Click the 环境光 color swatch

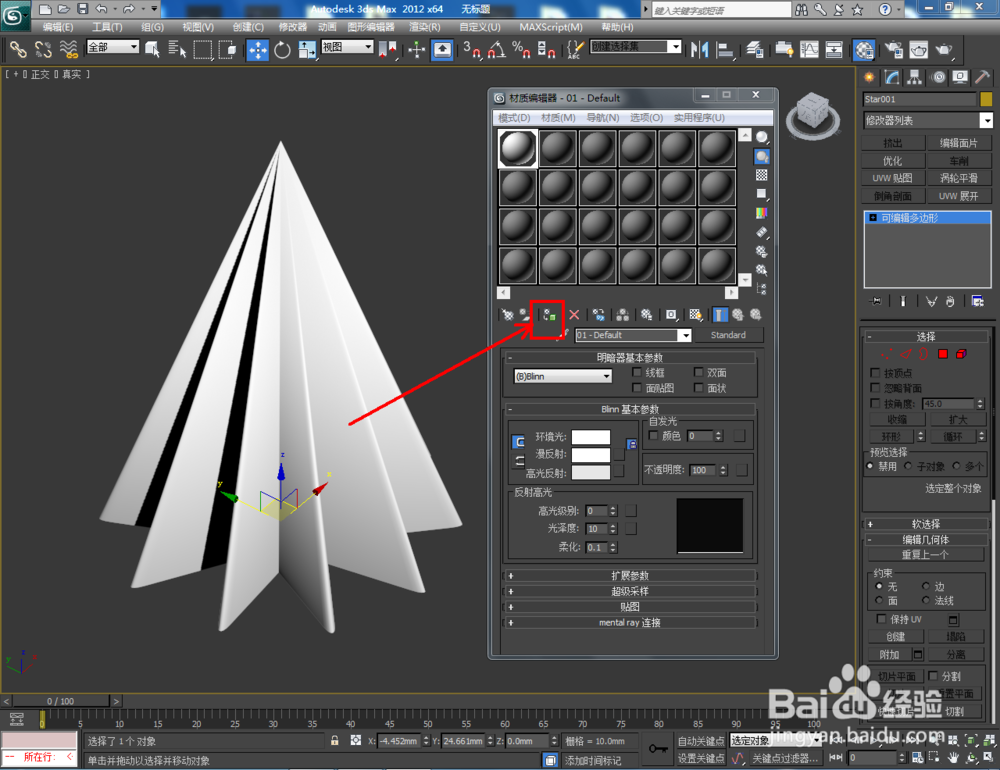pyautogui.click(x=591, y=436)
